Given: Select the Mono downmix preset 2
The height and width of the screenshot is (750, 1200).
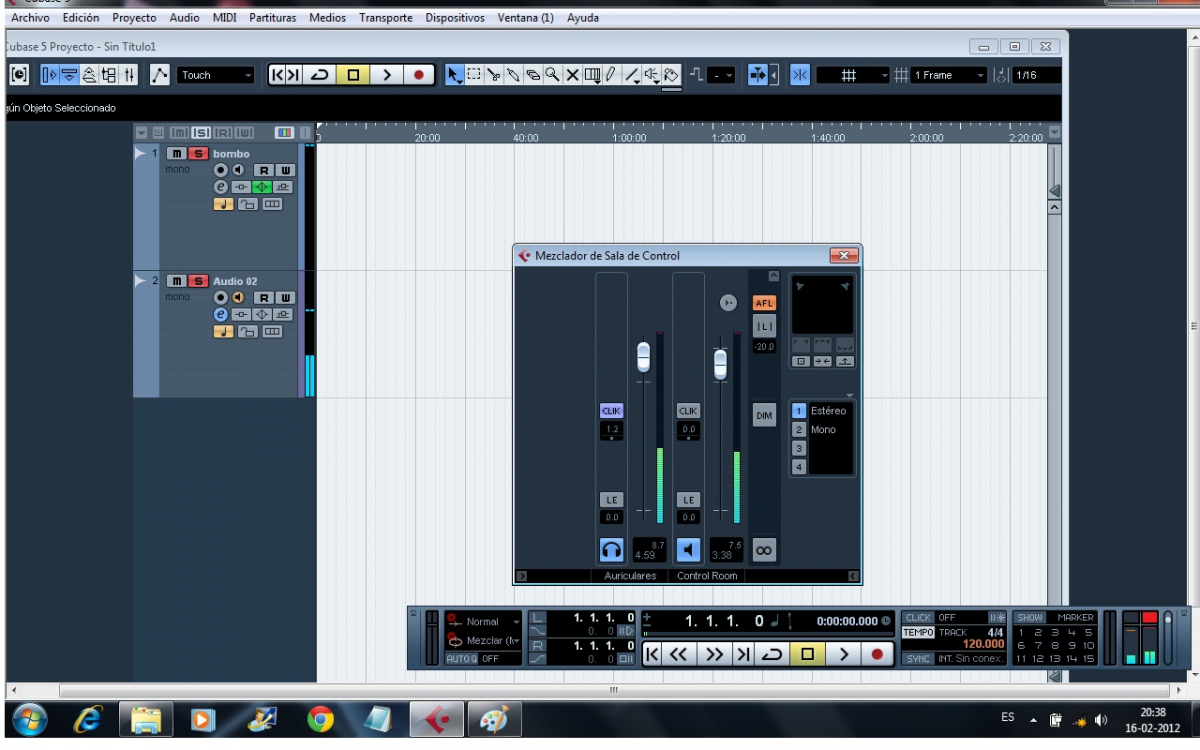Looking at the screenshot, I should coord(799,430).
